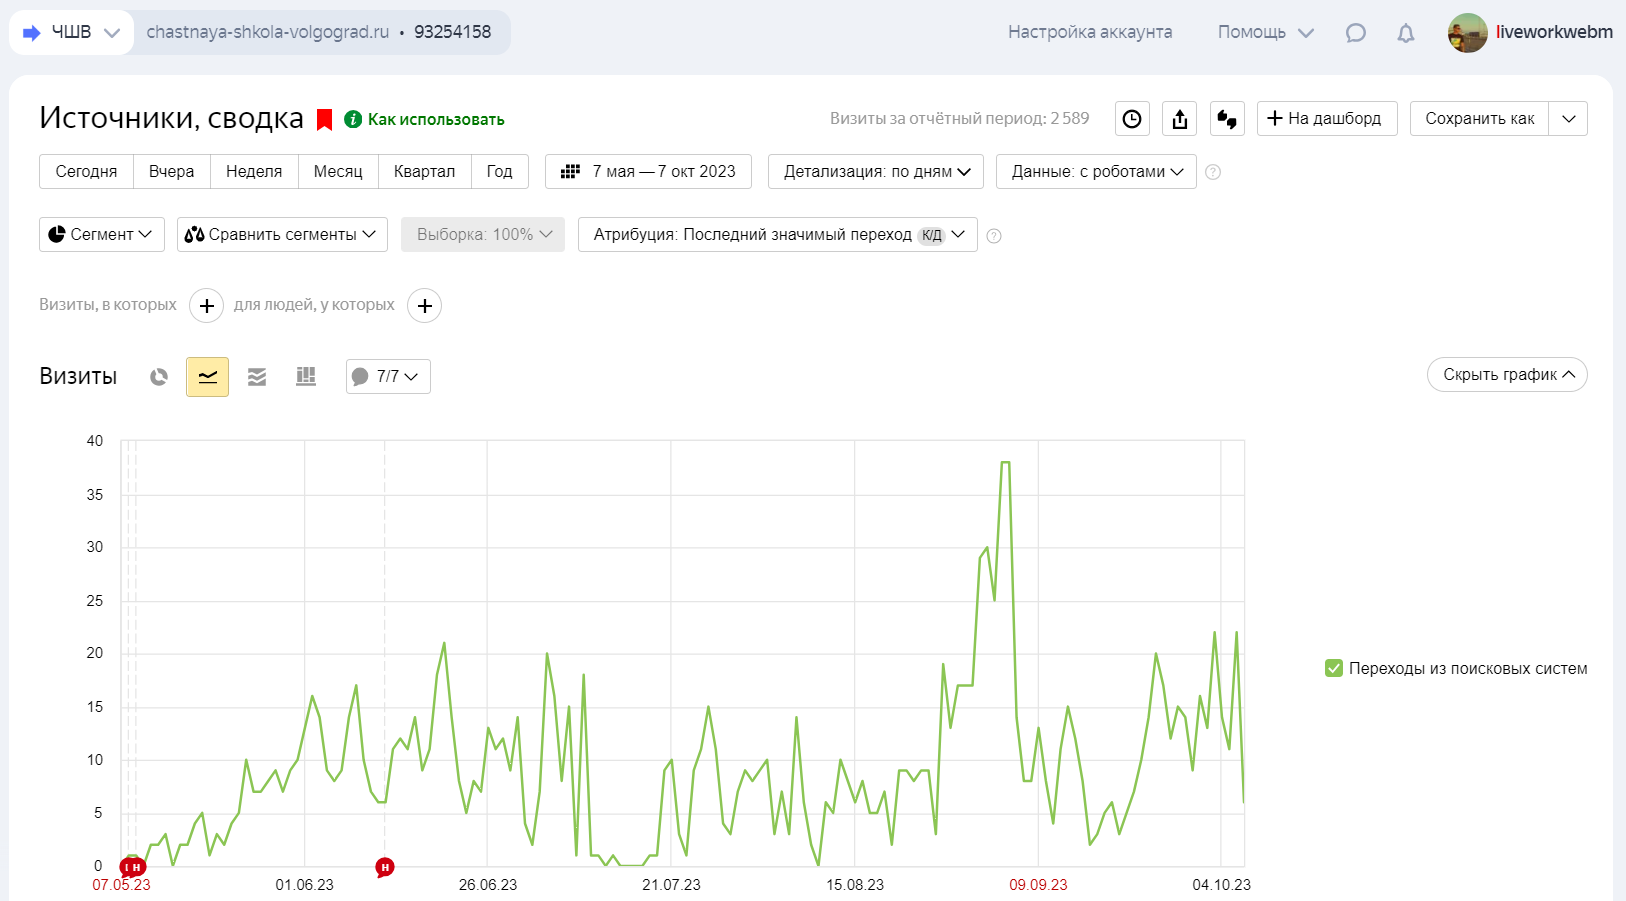Click the red note marker in June
The image size is (1626, 901).
coord(385,867)
